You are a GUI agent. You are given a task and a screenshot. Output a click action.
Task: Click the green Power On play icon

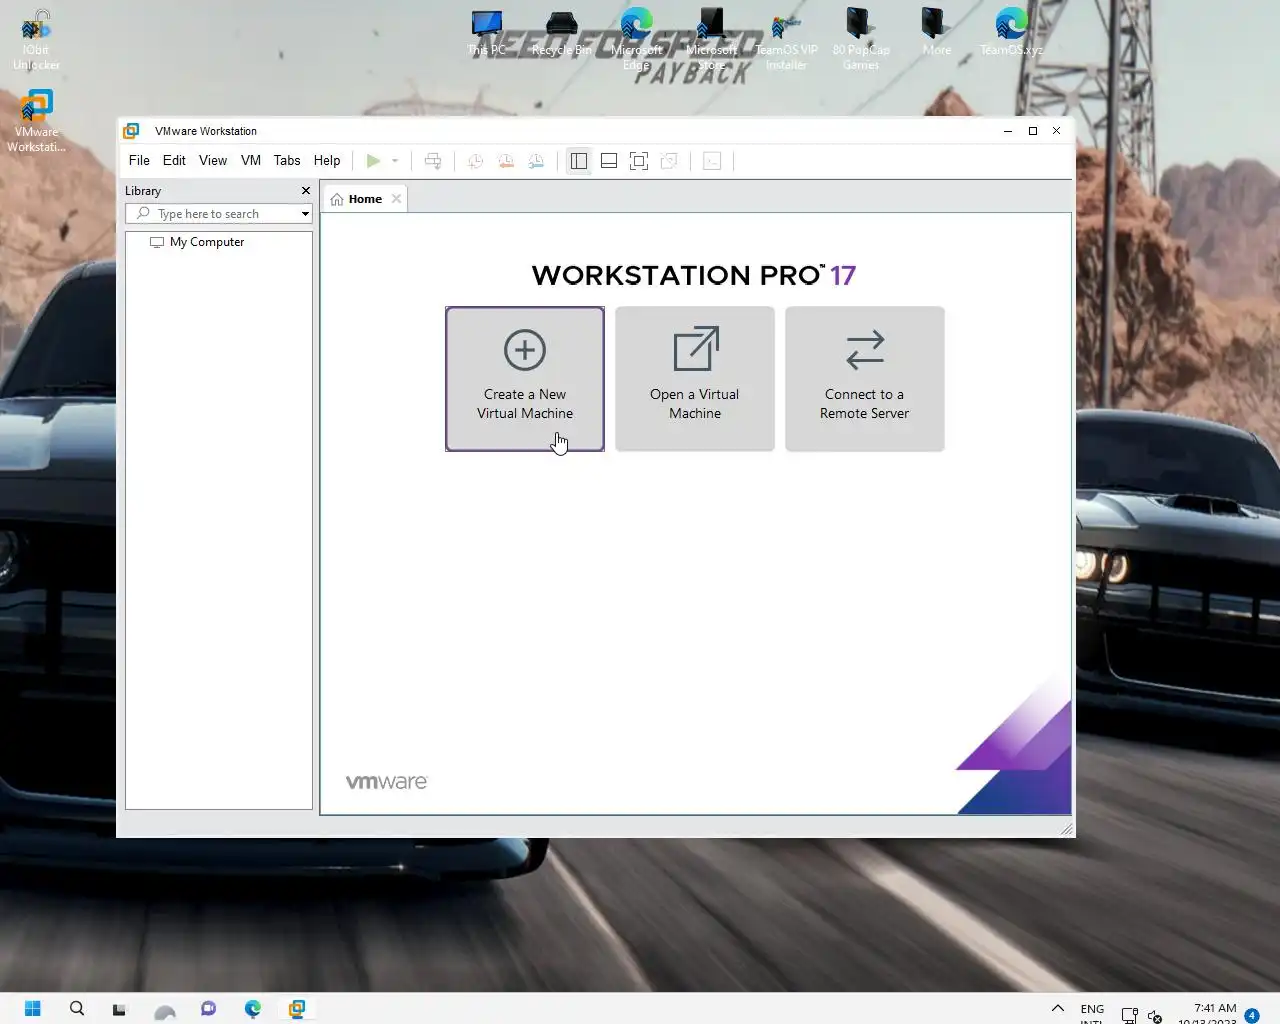coord(373,161)
